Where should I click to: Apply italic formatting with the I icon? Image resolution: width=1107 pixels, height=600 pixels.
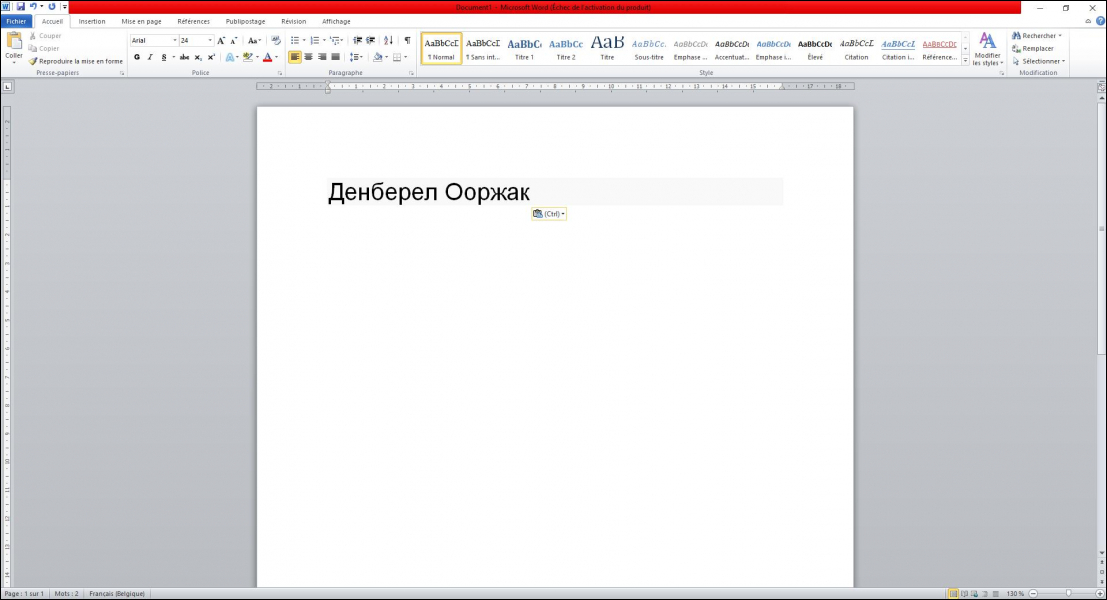coord(150,58)
